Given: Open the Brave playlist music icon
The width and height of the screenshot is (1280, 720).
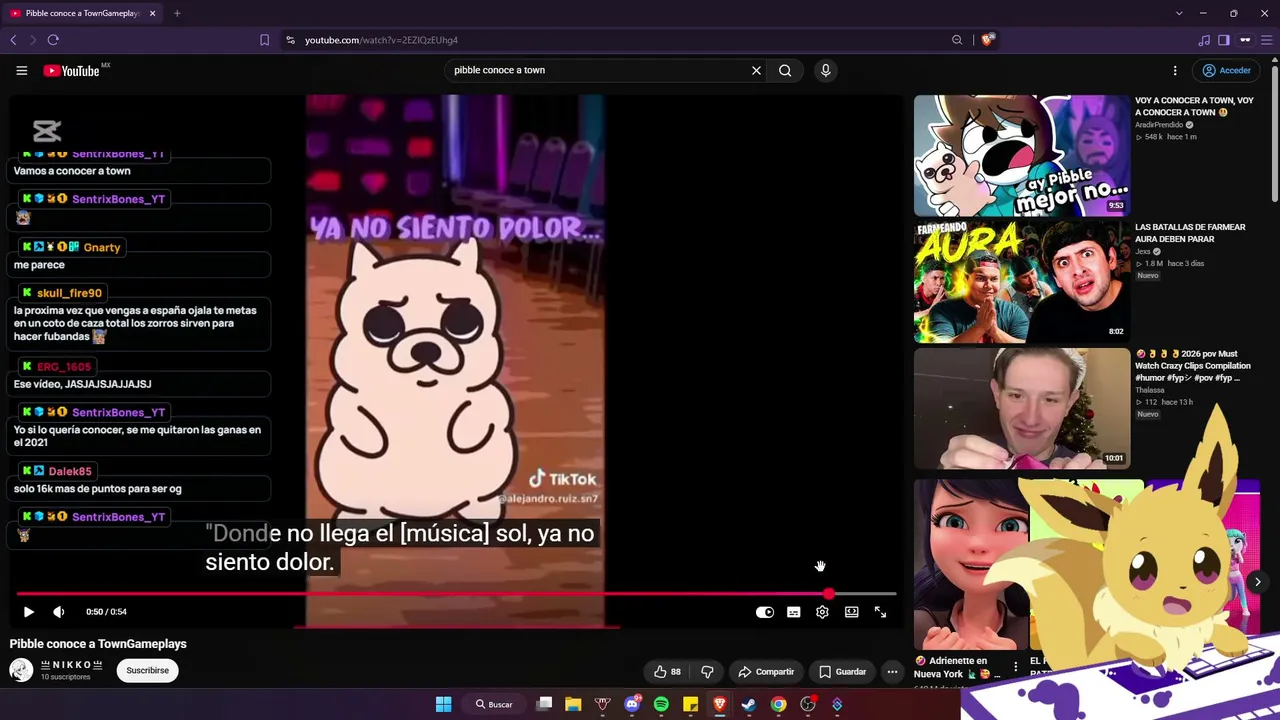Looking at the screenshot, I should click(x=1204, y=40).
